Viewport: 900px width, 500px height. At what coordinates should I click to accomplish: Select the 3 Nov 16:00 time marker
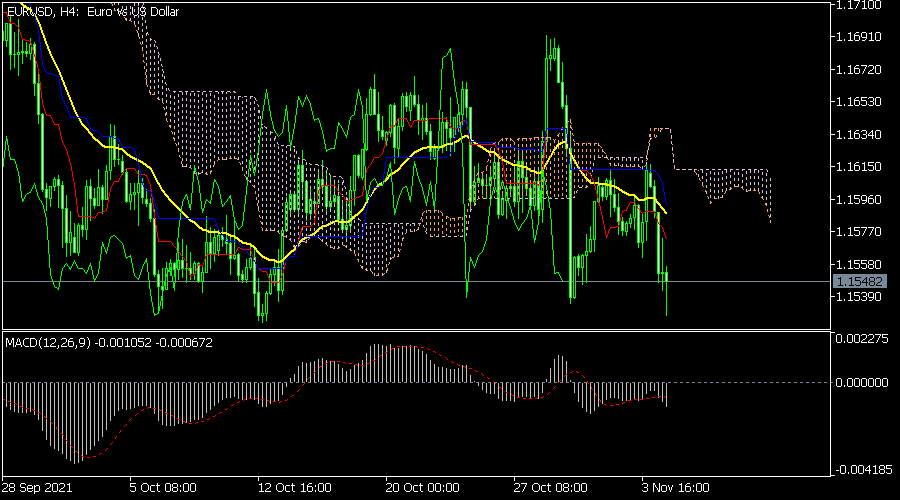pyautogui.click(x=676, y=488)
